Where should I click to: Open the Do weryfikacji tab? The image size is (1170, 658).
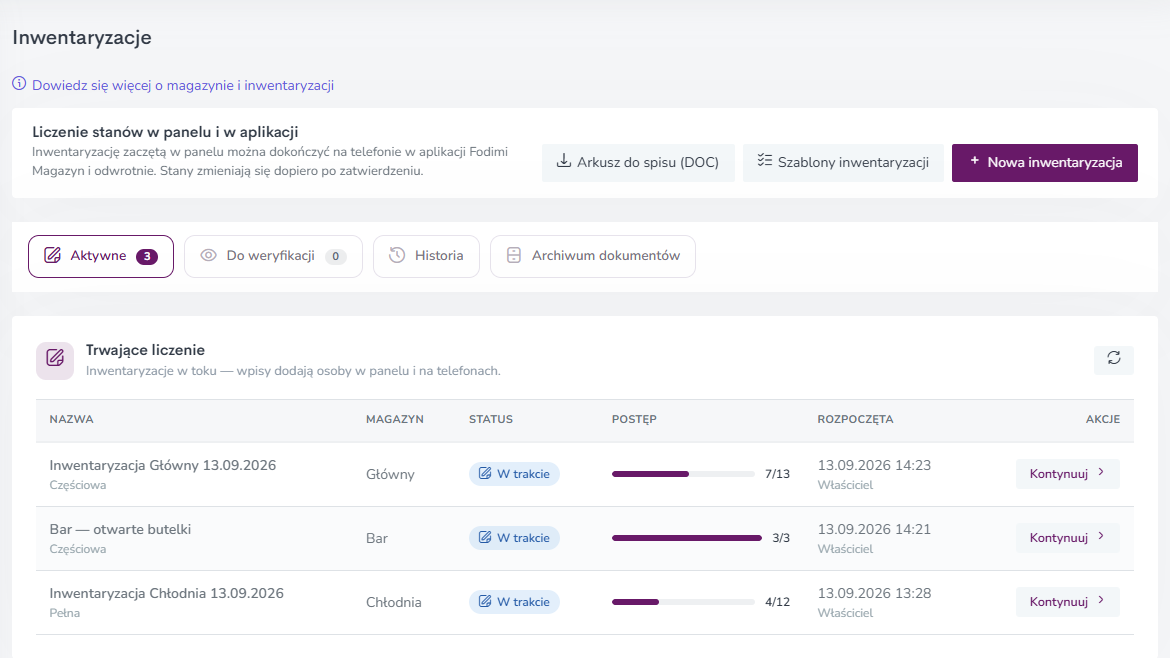(273, 256)
